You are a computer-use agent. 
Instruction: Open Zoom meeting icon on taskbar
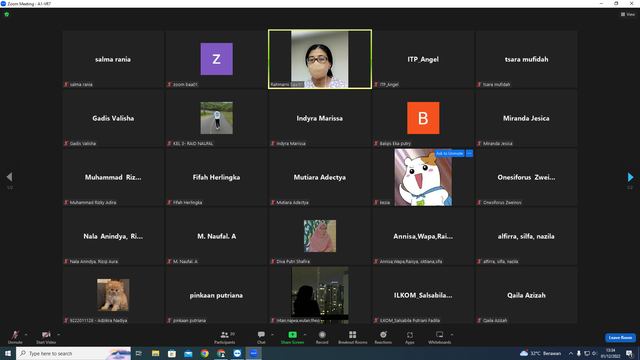click(253, 353)
